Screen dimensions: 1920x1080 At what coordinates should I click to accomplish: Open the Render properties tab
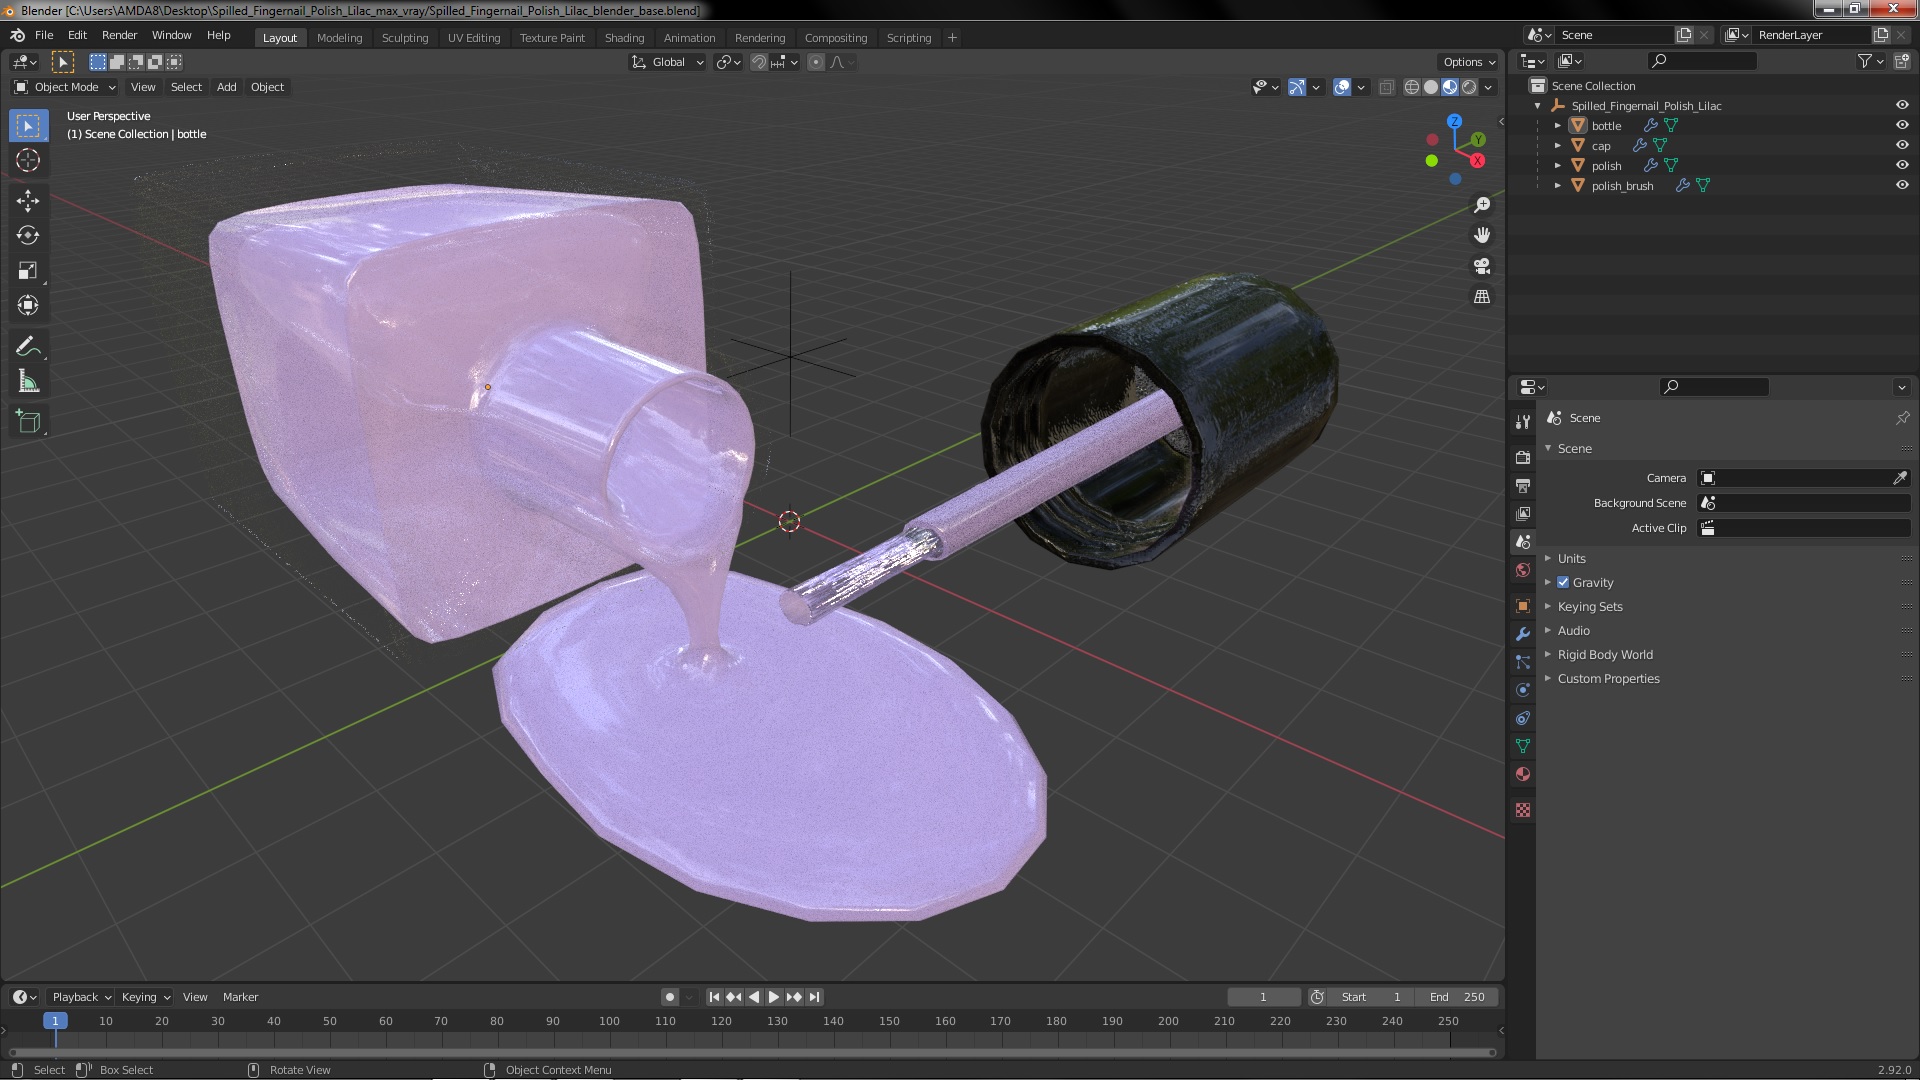(x=1523, y=457)
